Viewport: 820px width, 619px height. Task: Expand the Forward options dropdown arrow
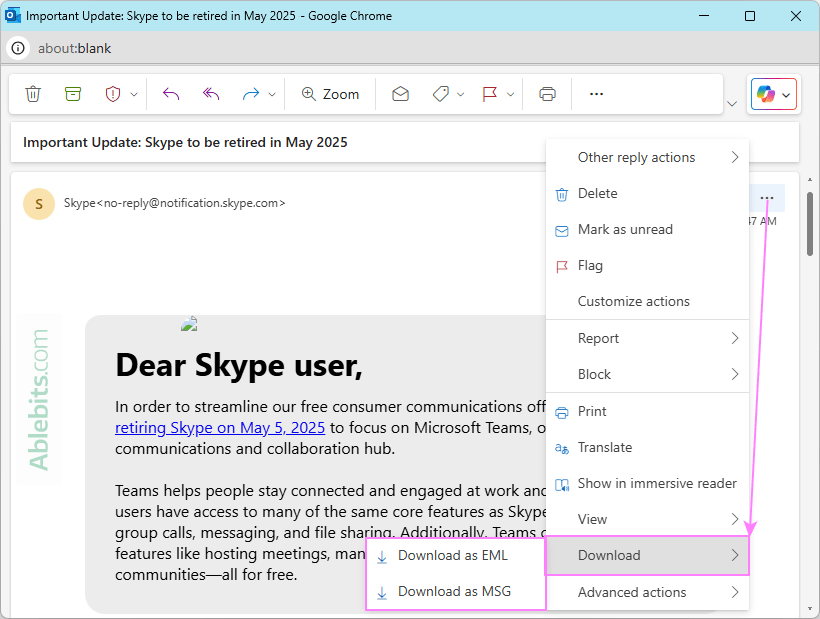click(272, 95)
